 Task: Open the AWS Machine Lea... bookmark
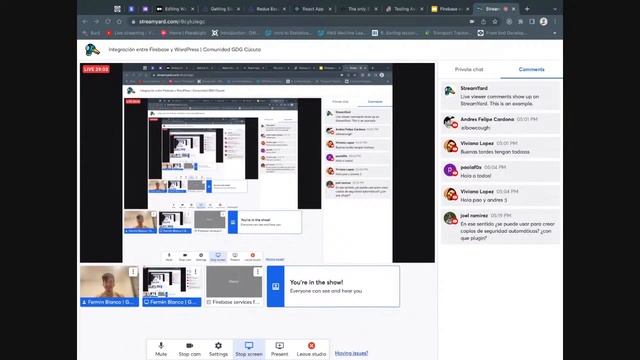pos(341,33)
